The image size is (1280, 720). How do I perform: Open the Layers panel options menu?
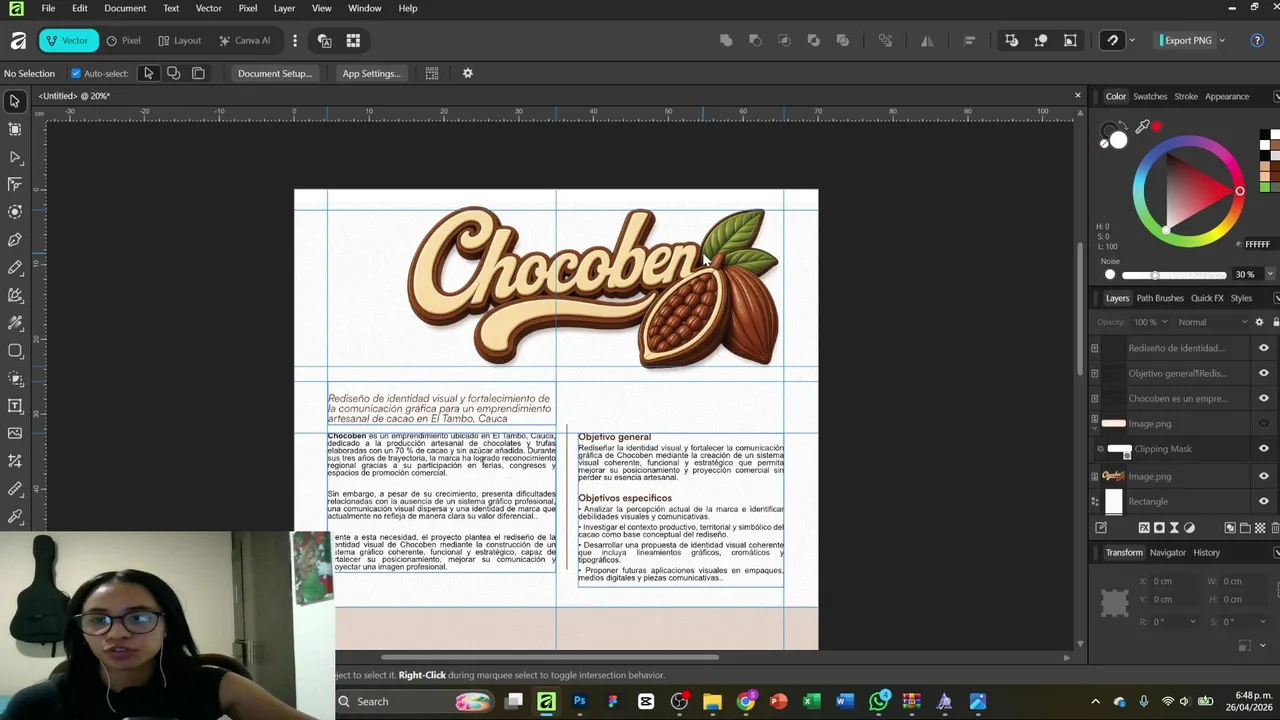[1276, 298]
